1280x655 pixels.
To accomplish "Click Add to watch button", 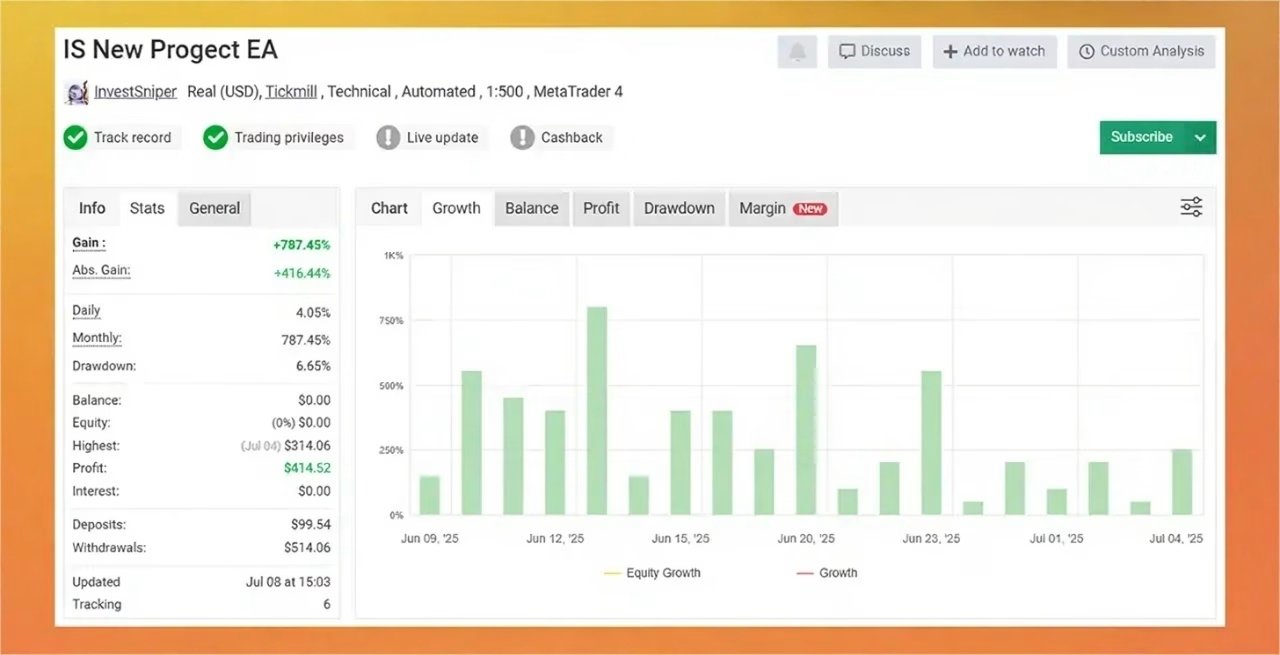I will click(x=994, y=52).
